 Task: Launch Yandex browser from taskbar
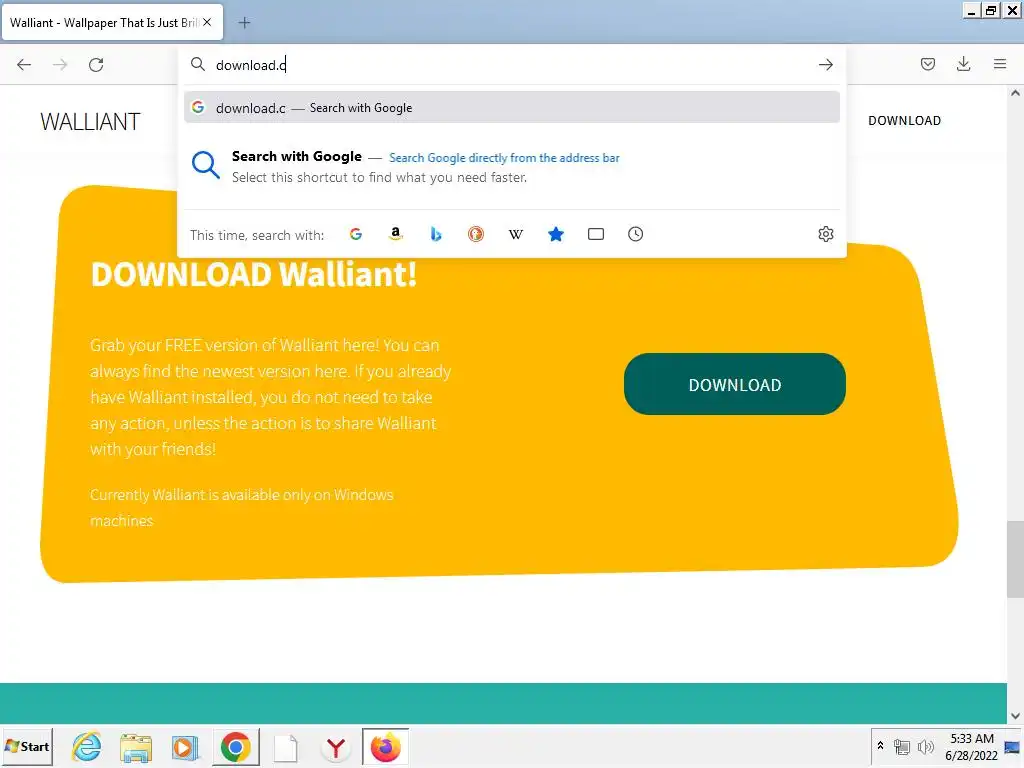(336, 747)
